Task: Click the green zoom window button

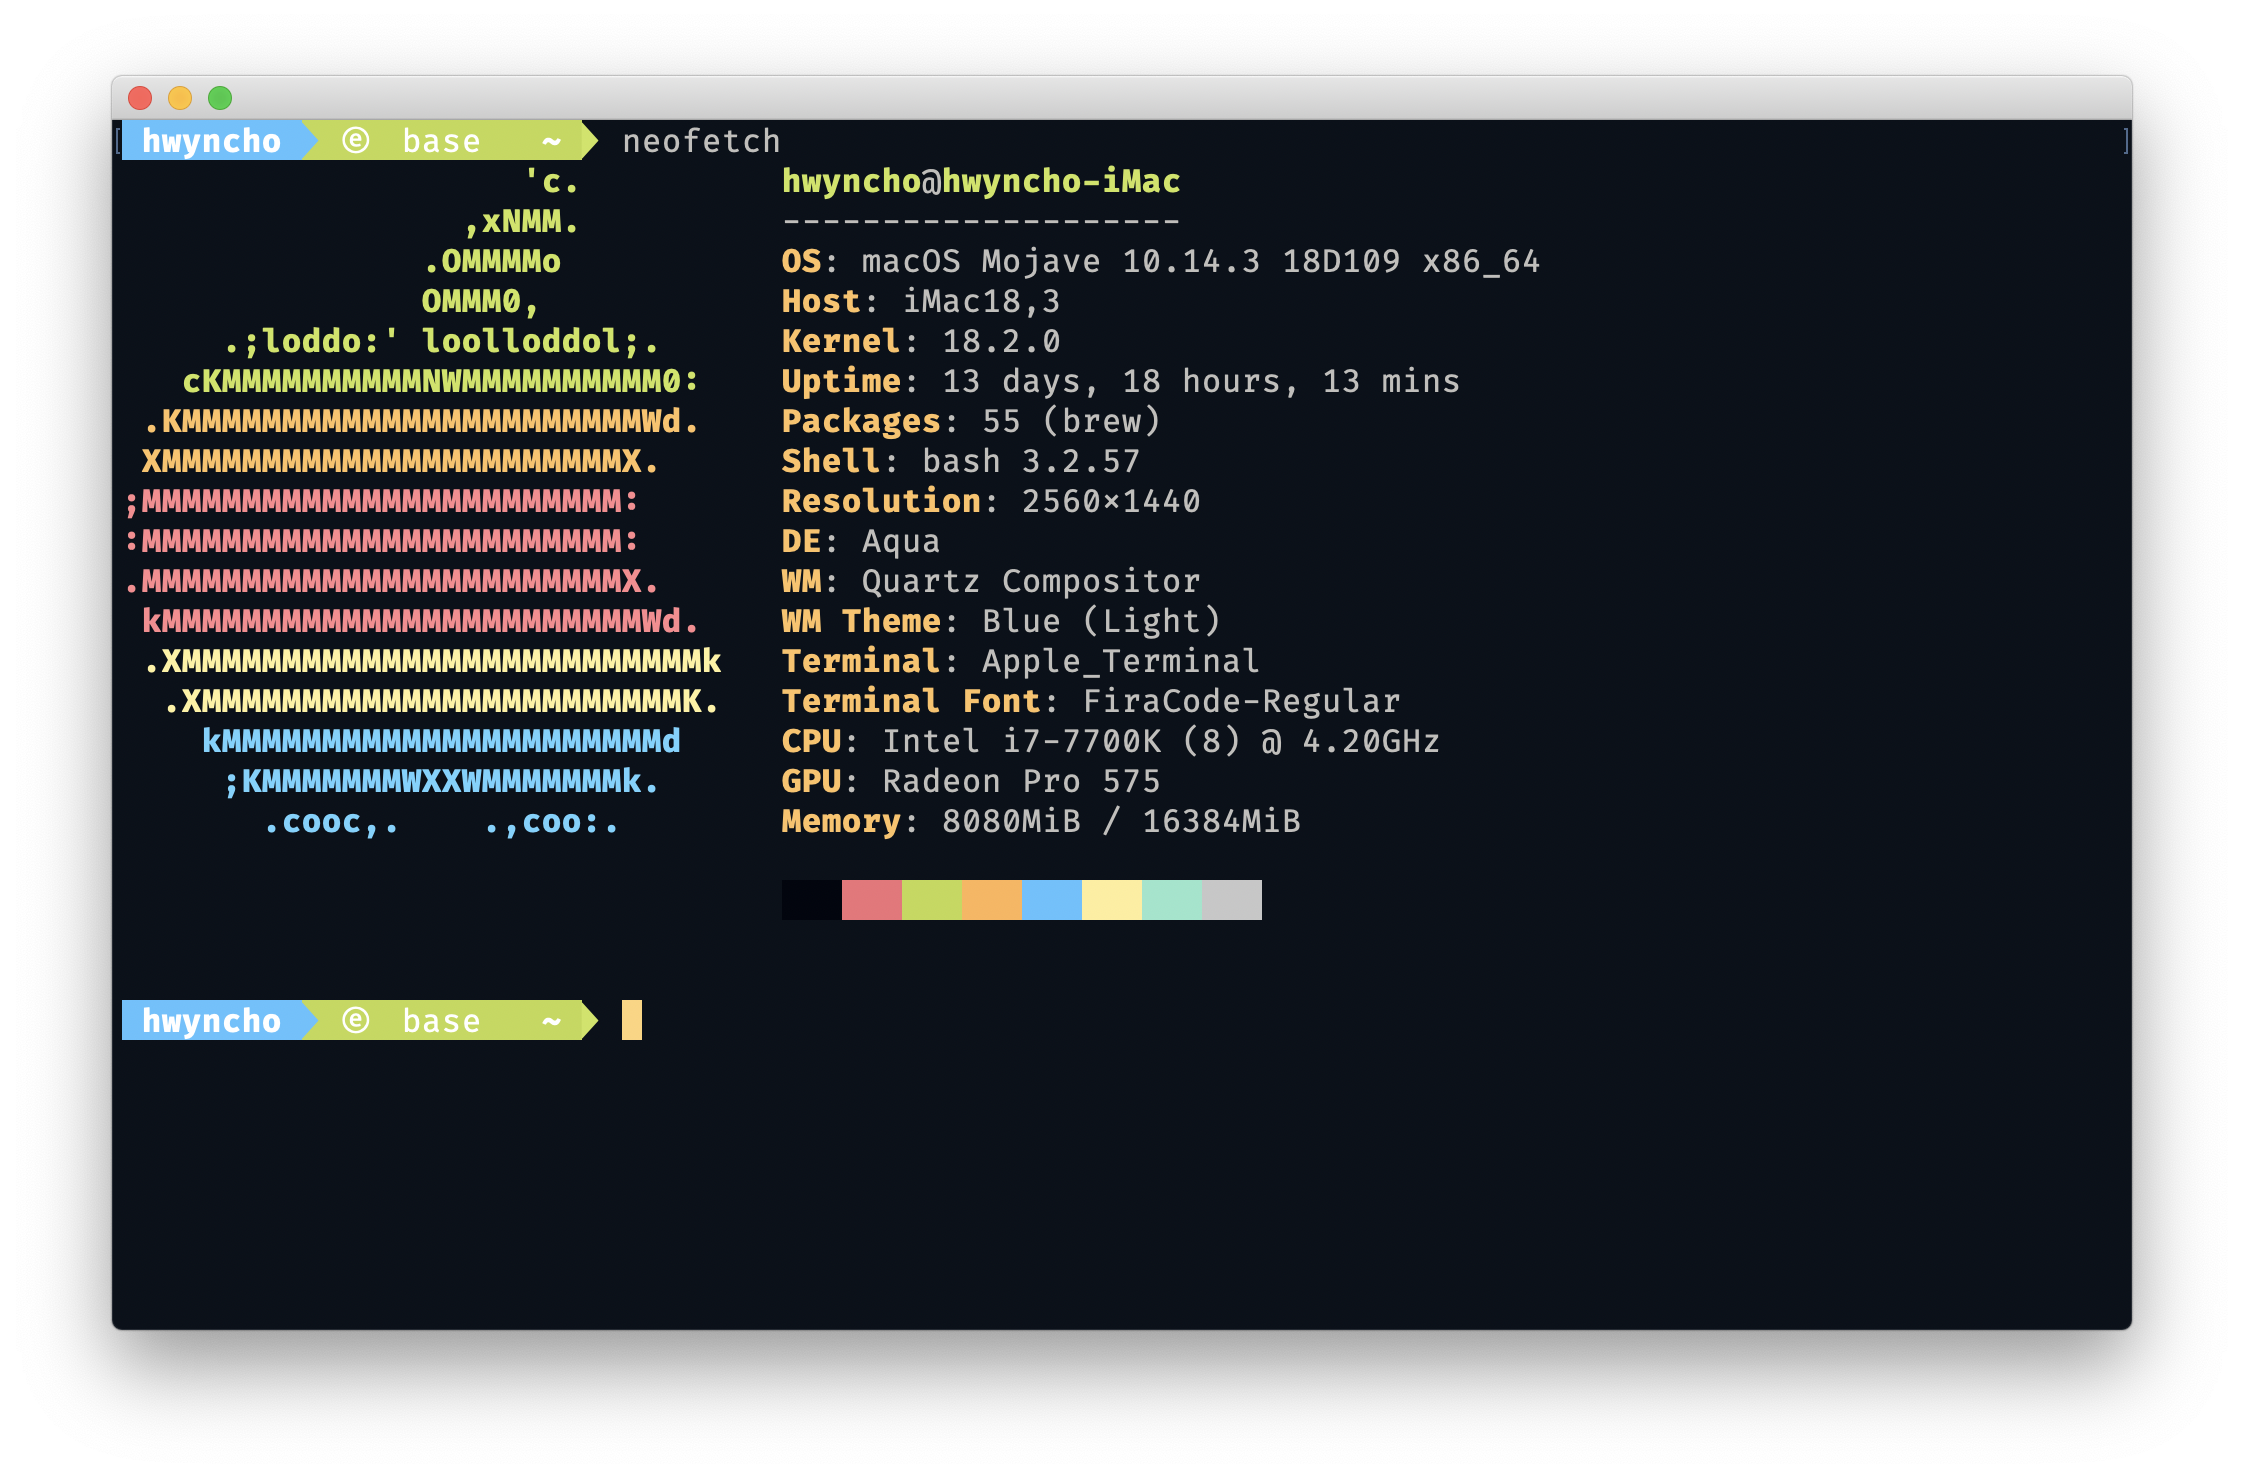Action: (220, 98)
